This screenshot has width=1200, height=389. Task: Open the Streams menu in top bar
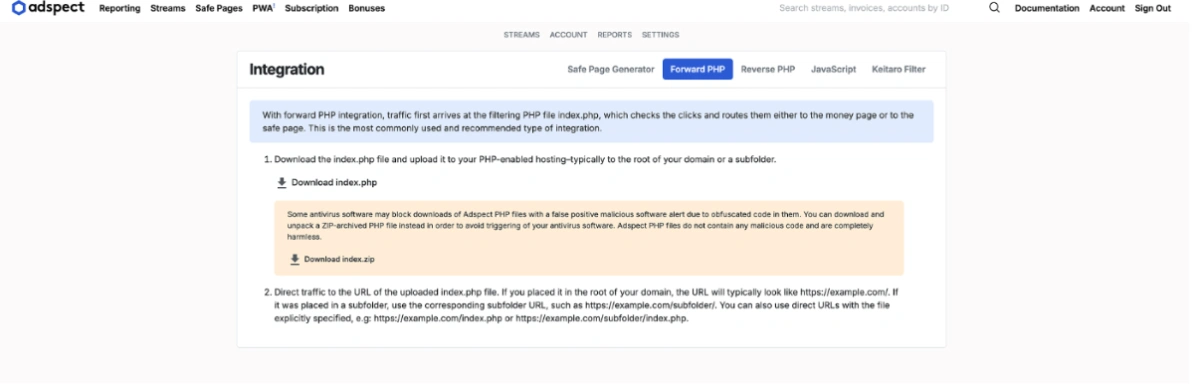[x=168, y=8]
